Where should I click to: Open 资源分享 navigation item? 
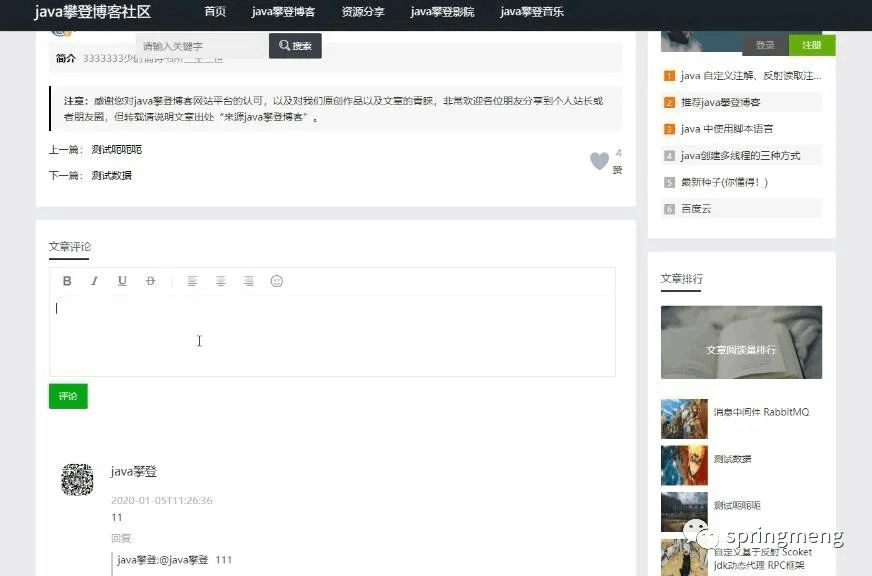363,12
